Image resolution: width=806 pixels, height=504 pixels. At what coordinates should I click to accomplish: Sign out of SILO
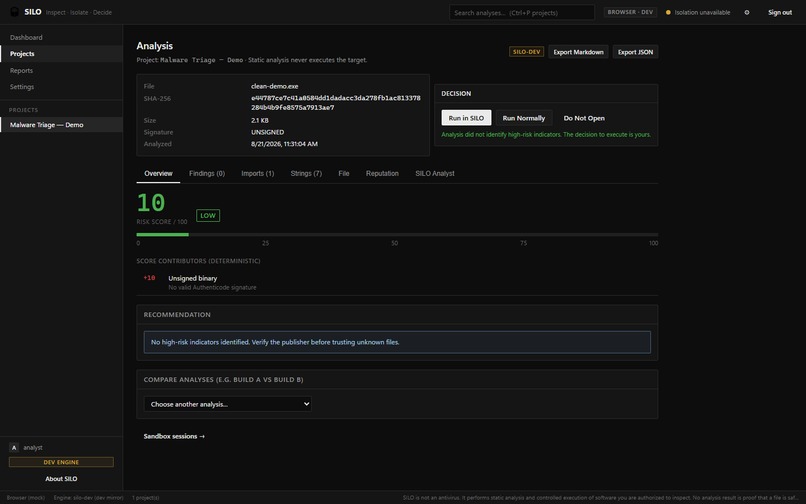(780, 12)
